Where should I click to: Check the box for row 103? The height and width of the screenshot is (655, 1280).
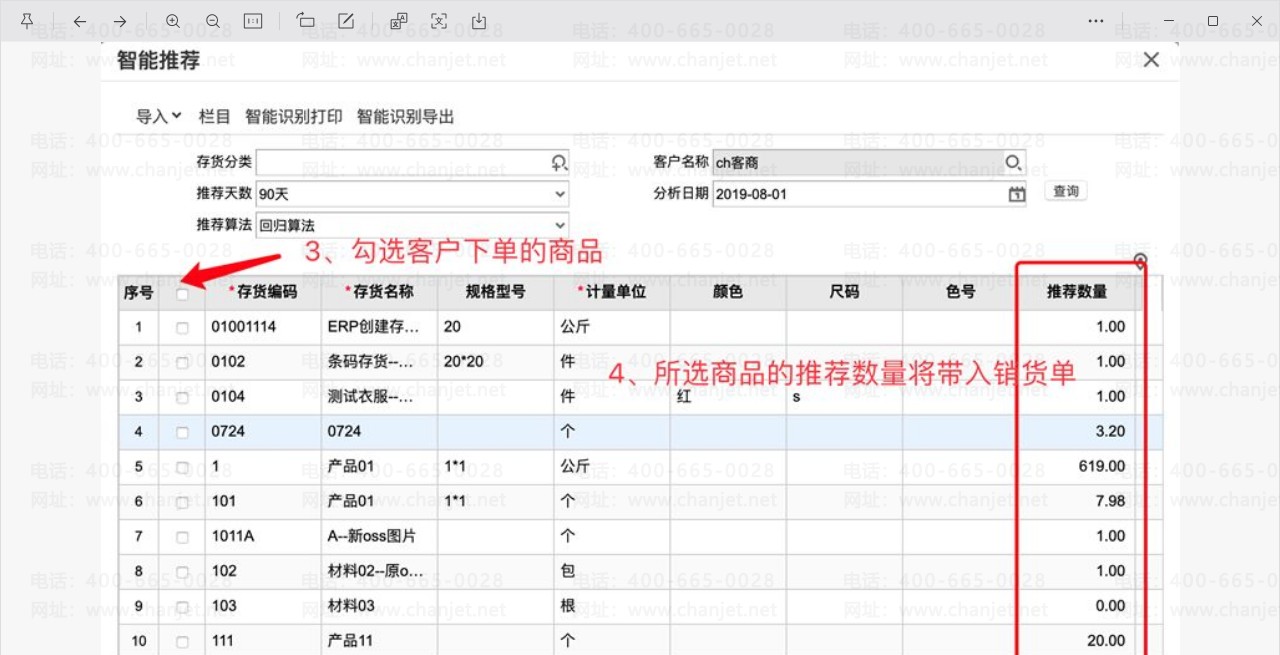(182, 606)
